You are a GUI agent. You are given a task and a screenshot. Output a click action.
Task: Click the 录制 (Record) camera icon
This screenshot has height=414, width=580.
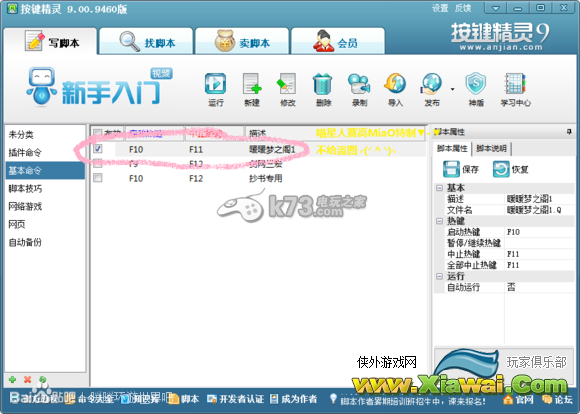click(x=359, y=84)
